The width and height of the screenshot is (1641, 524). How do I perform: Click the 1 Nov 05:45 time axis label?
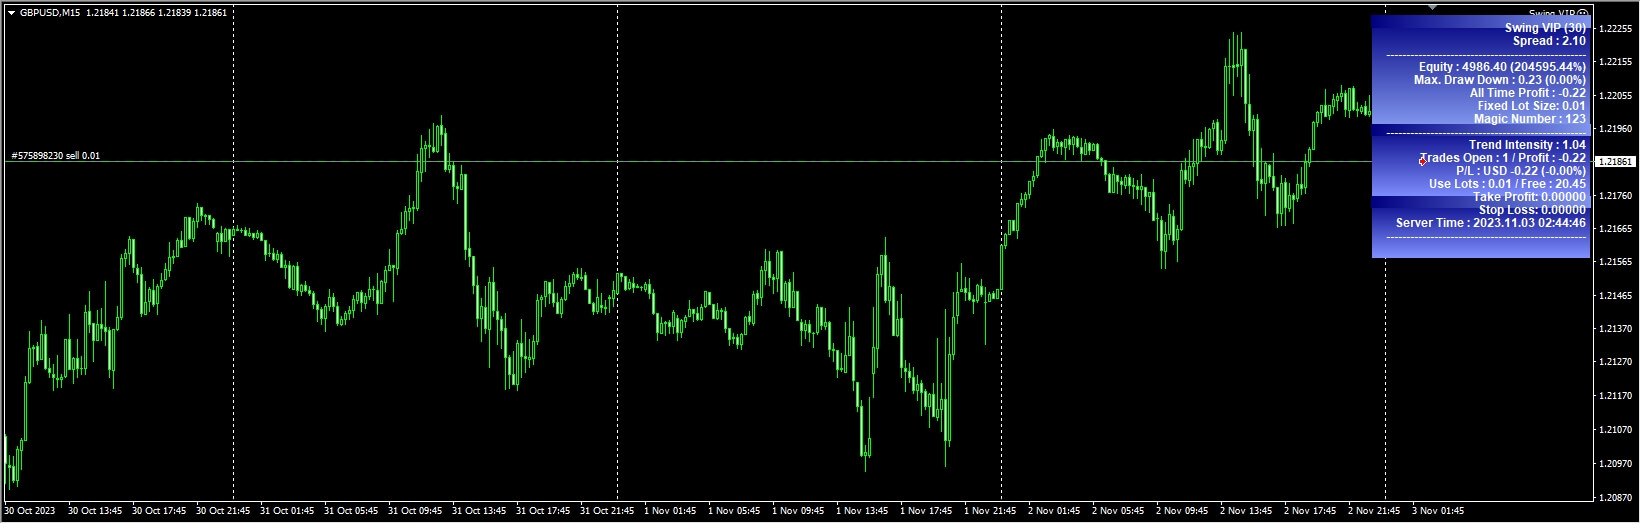734,511
